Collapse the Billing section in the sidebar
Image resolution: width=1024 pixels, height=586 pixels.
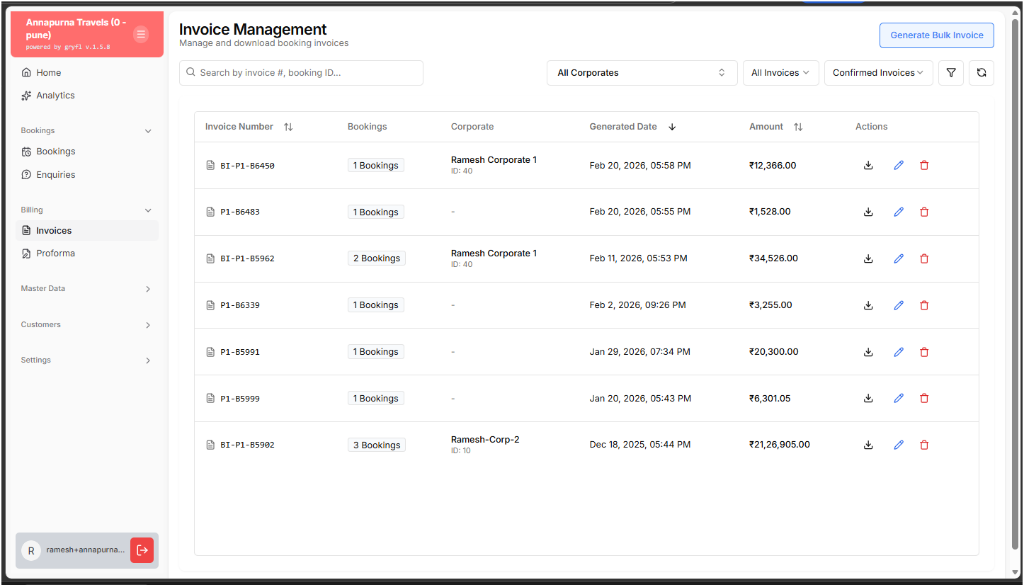pos(148,210)
